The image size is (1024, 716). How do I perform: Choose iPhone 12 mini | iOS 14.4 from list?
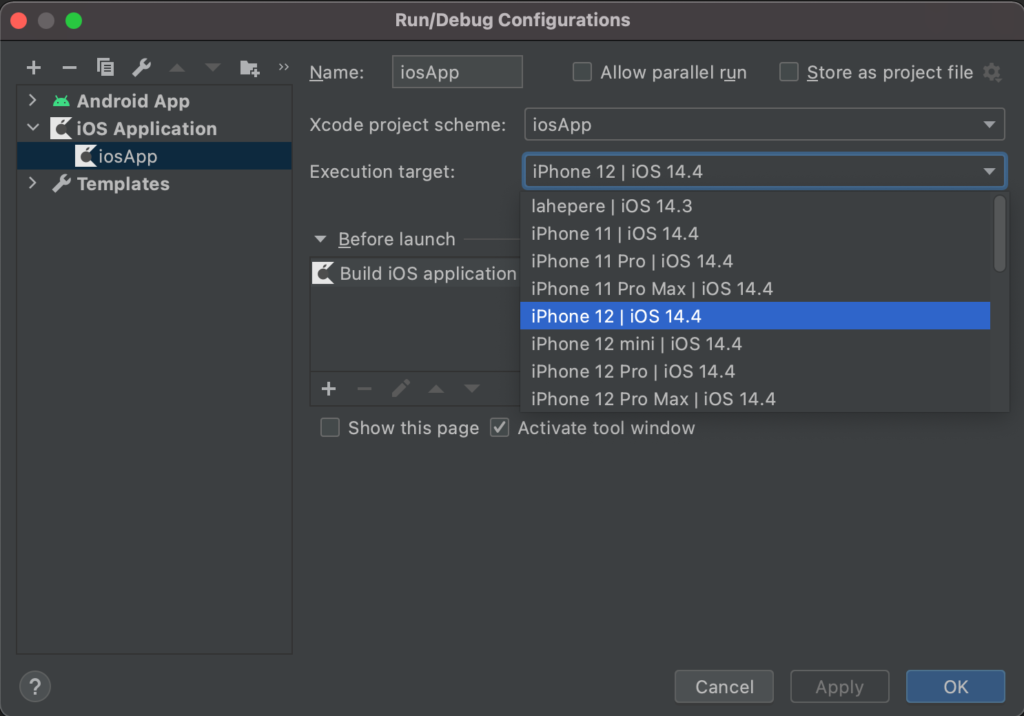[636, 344]
